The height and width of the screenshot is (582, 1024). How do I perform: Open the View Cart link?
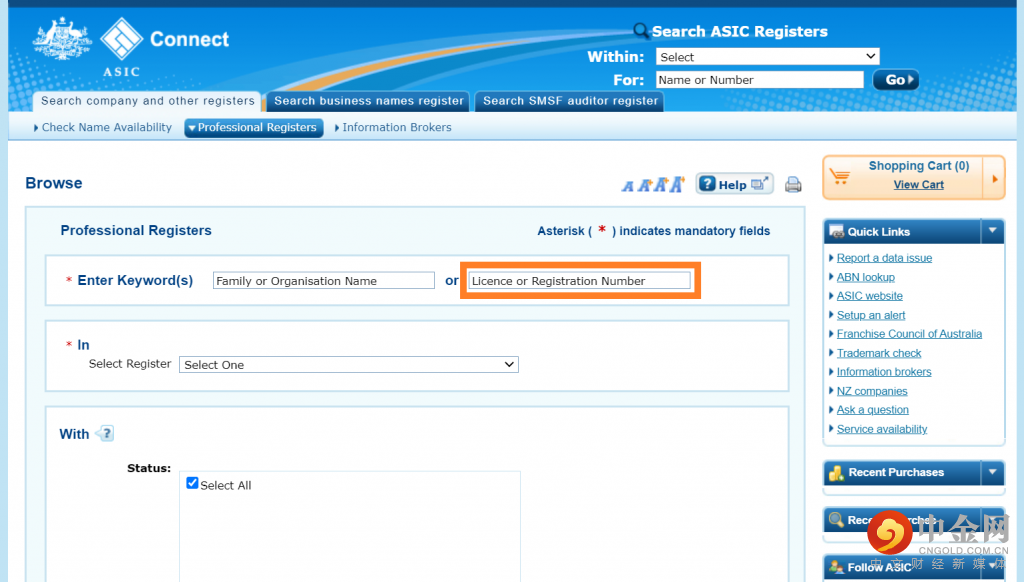pos(918,185)
